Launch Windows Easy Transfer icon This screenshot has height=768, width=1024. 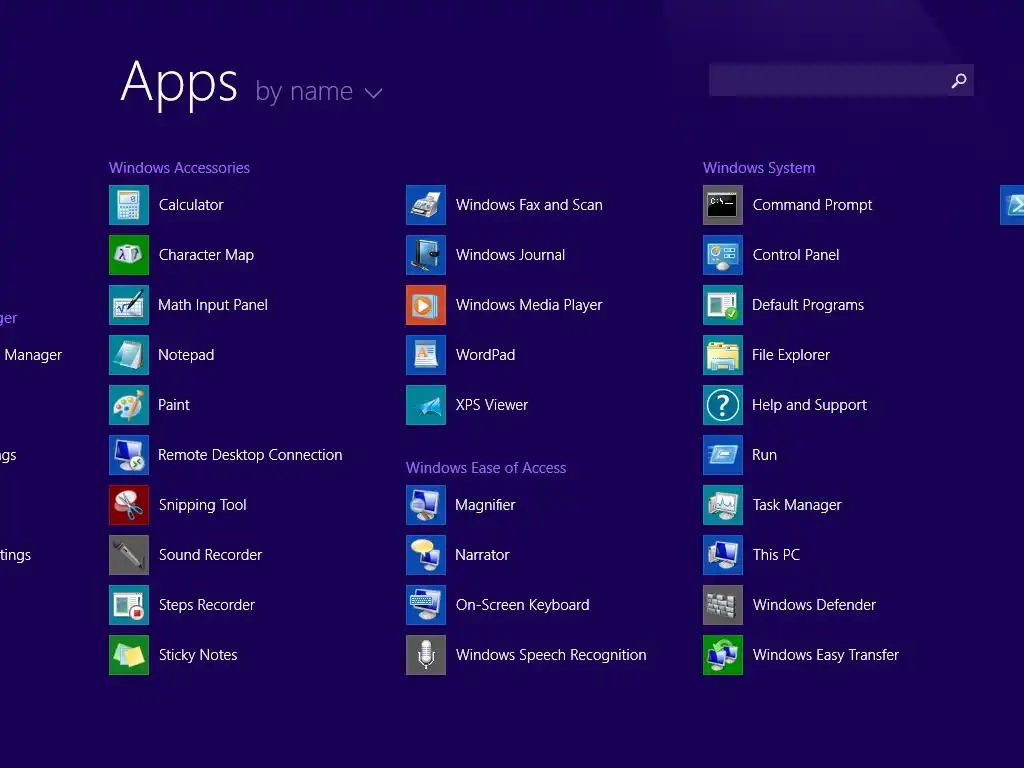click(x=723, y=655)
